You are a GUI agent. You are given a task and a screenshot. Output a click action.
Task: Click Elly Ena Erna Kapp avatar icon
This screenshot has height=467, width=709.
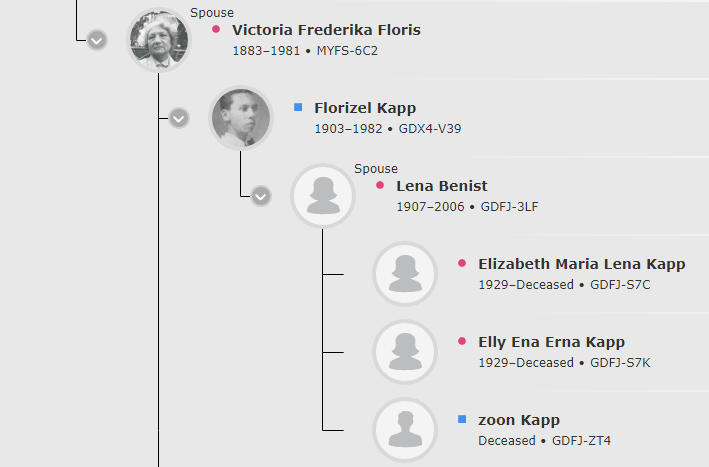pos(406,352)
